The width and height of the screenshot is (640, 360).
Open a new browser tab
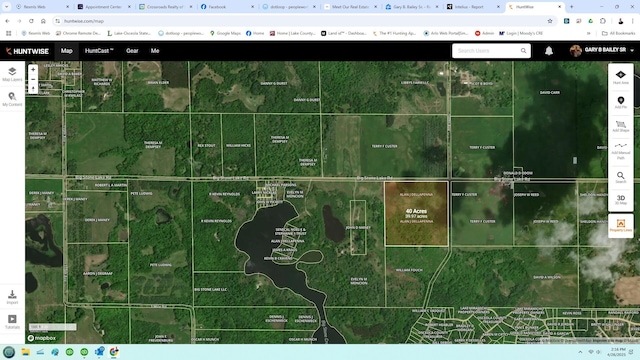tap(571, 7)
